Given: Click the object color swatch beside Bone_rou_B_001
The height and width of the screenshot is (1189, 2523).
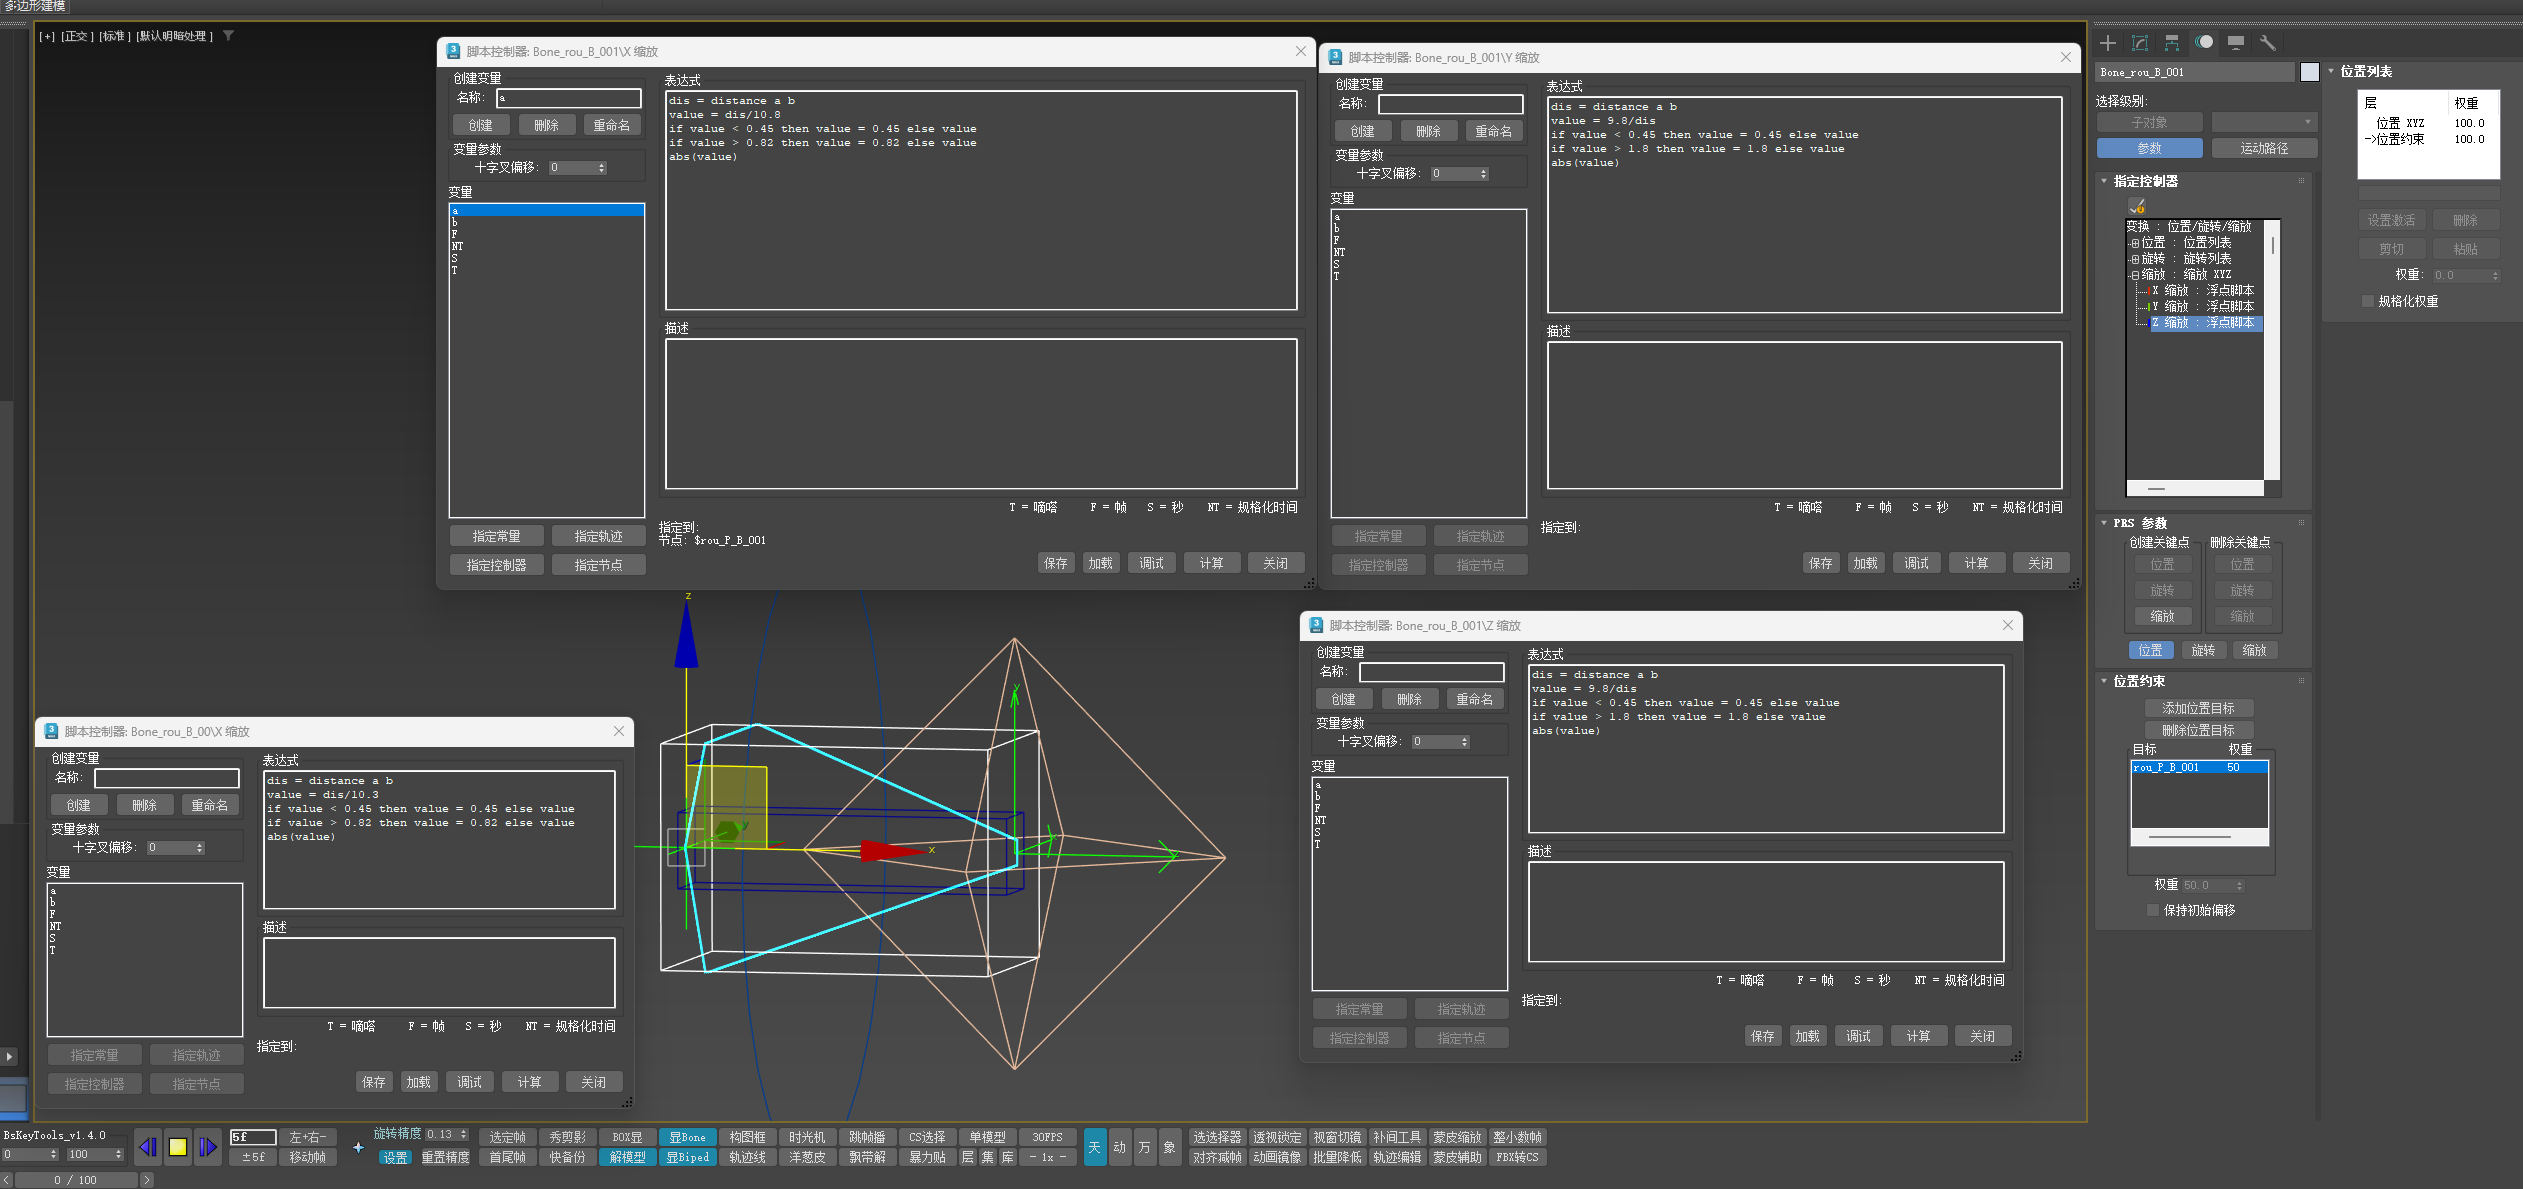Looking at the screenshot, I should 2310,72.
